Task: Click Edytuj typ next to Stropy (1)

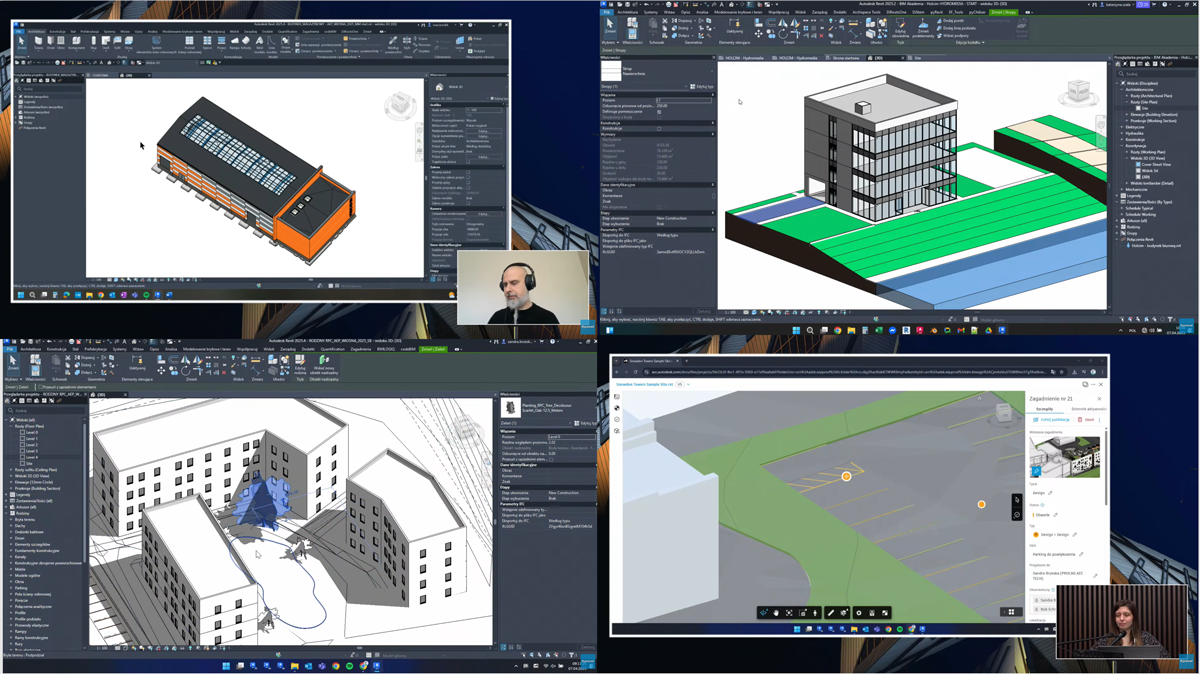Action: [702, 87]
